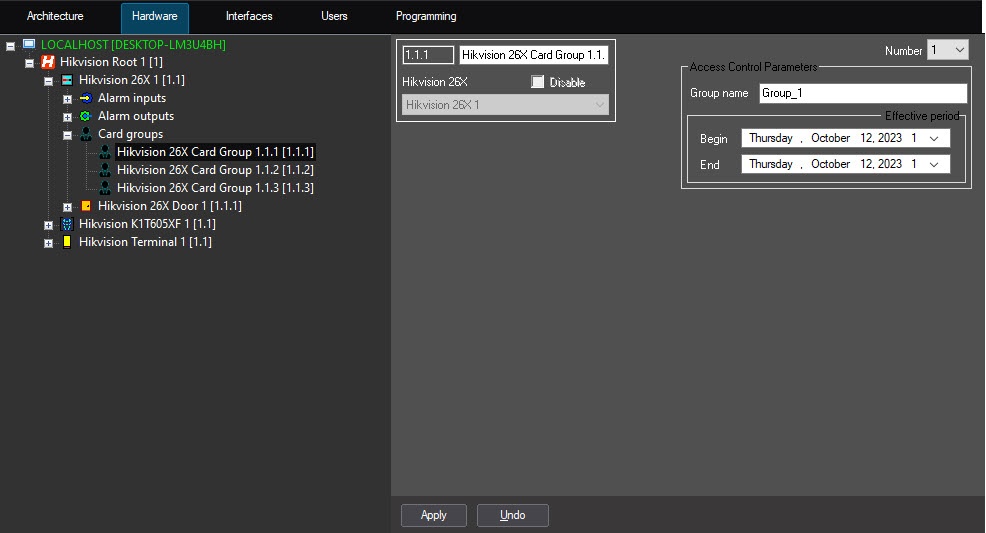The height and width of the screenshot is (533, 986).
Task: Open the Begin date picker dropdown
Action: click(934, 138)
